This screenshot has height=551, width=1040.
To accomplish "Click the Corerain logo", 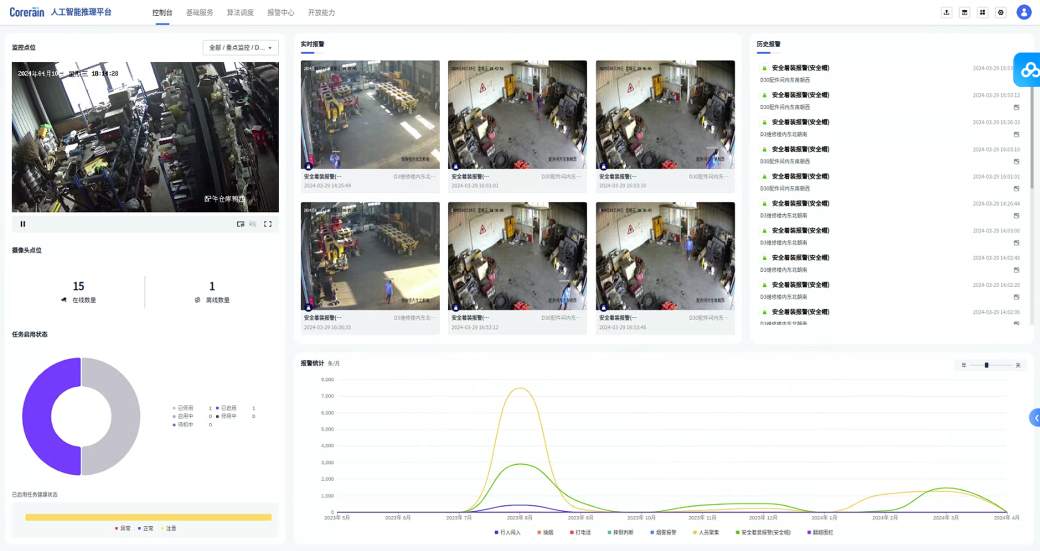I will pyautogui.click(x=27, y=13).
